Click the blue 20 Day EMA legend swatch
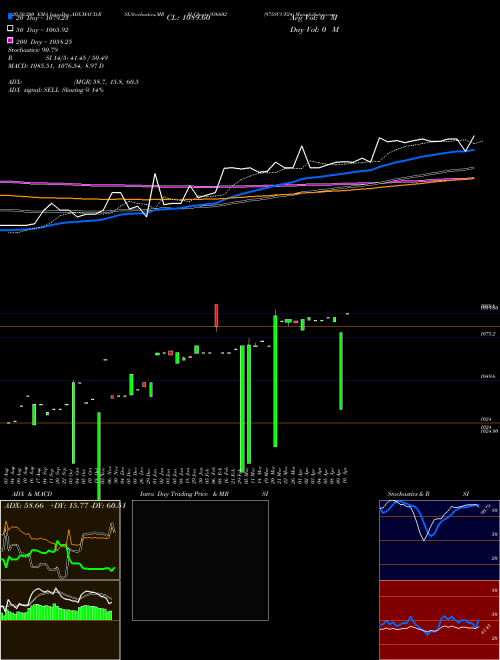This screenshot has height=660, width=500. pyautogui.click(x=10, y=17)
